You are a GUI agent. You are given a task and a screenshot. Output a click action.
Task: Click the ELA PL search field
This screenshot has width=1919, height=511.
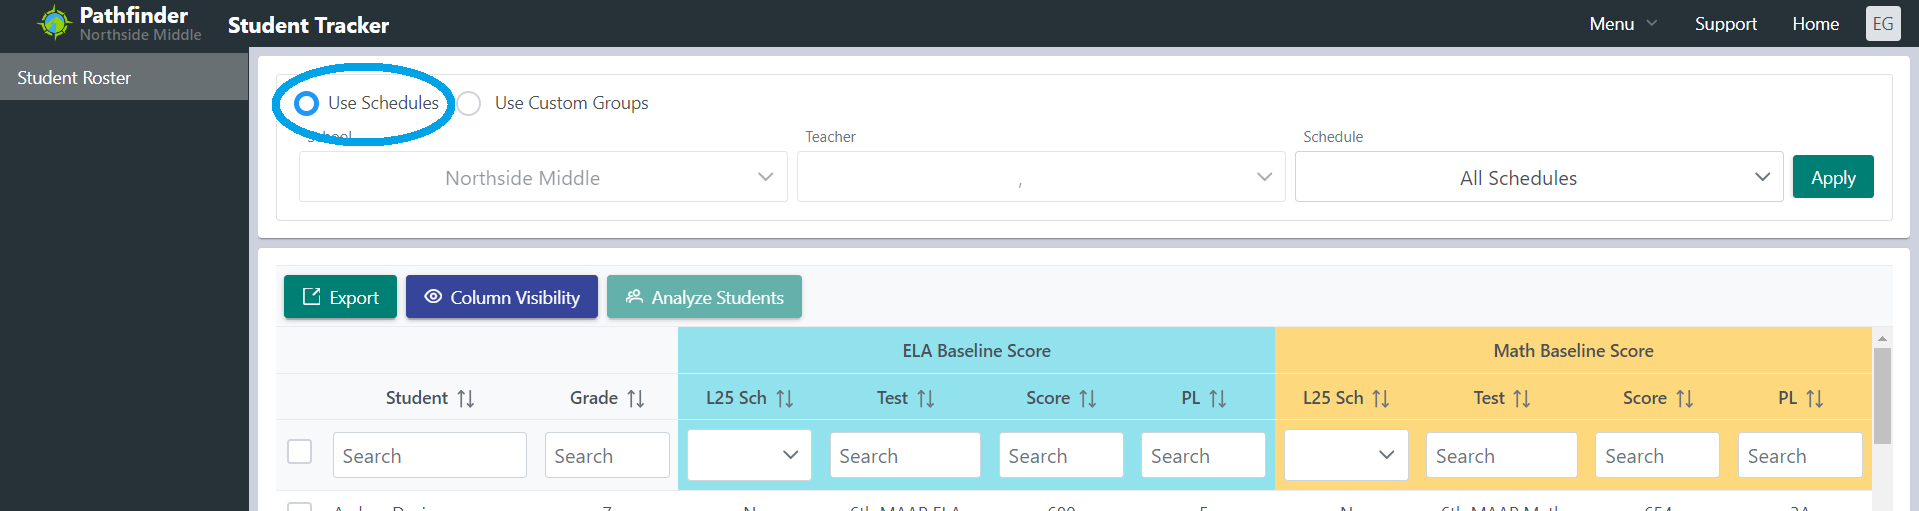tap(1203, 455)
